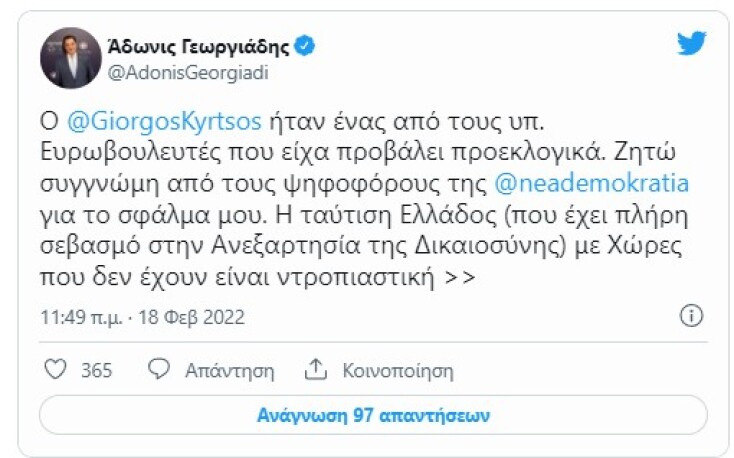Click the 365 likes count
This screenshot has height=458, width=734.
(96, 371)
